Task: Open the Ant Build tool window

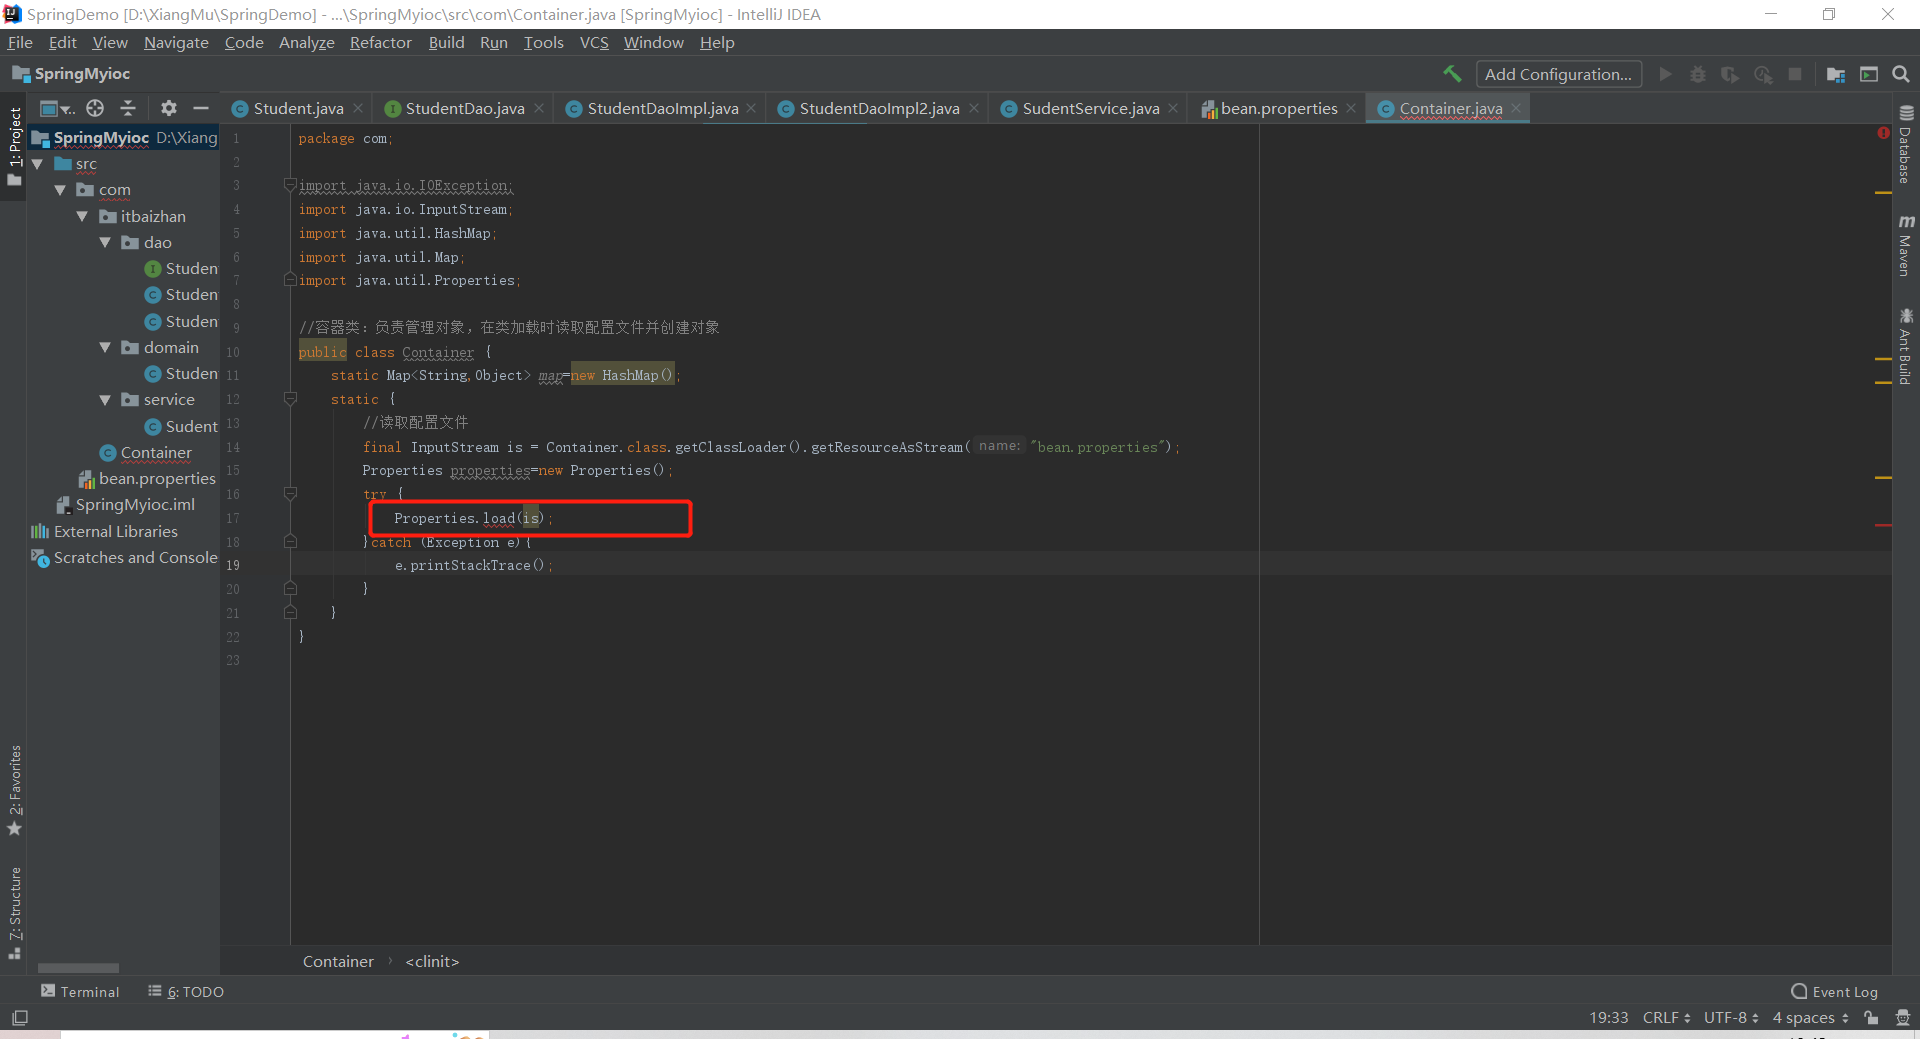Action: click(x=1906, y=346)
